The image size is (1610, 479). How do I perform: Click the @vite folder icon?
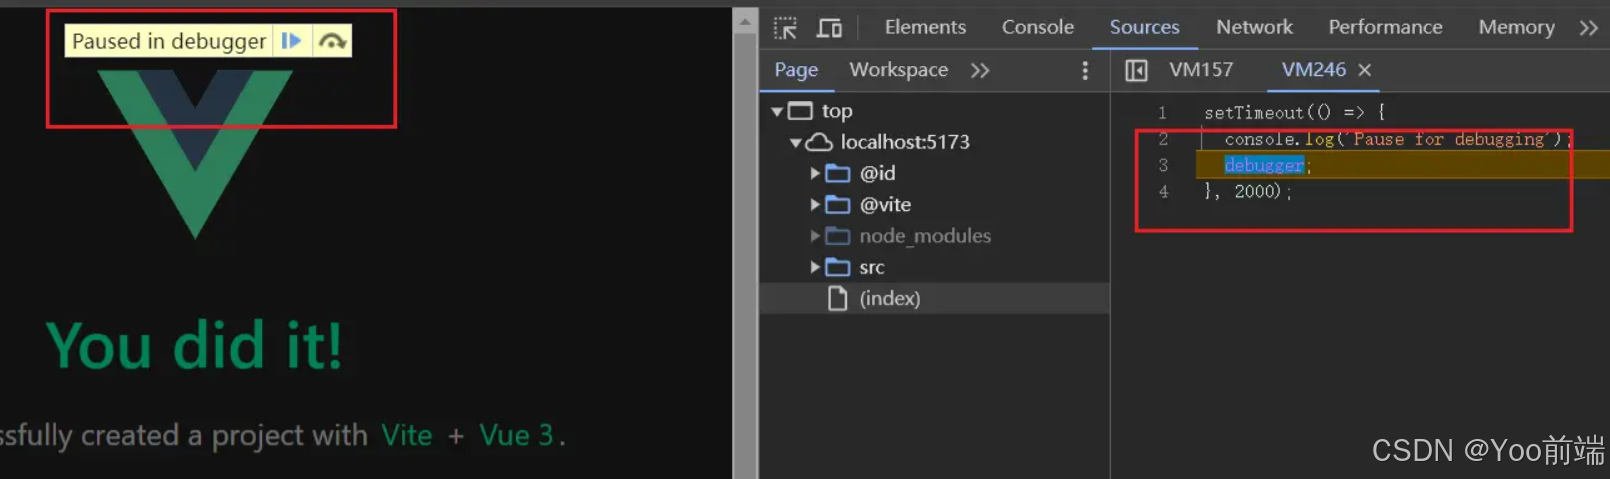point(838,205)
